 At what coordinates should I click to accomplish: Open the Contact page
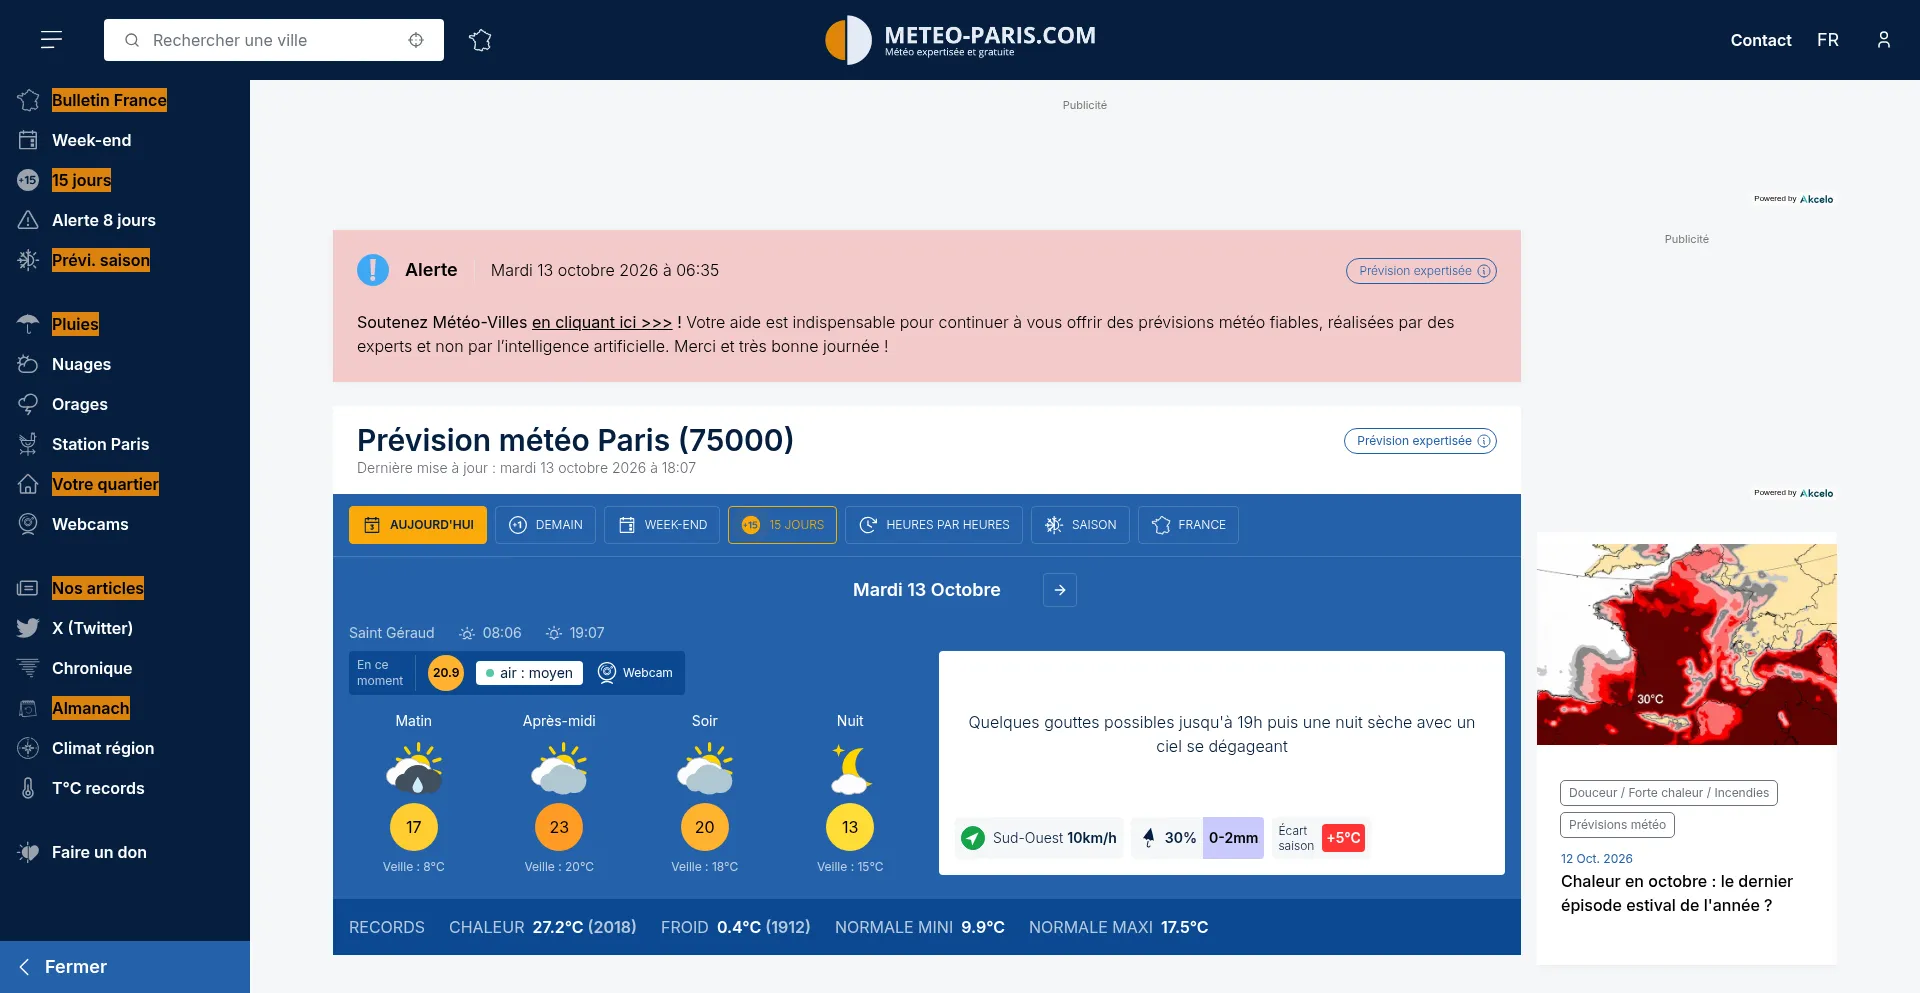click(1761, 40)
